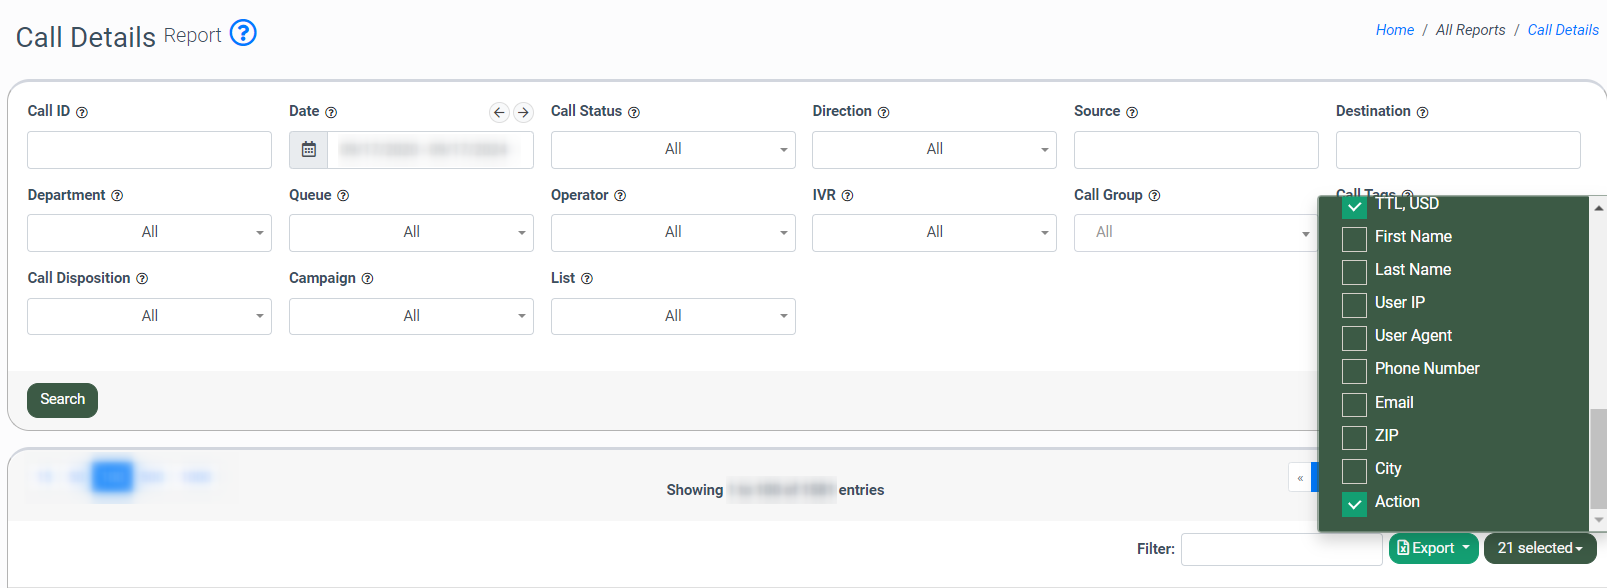
Task: Click help icon next to Call ID
Action: [x=82, y=112]
